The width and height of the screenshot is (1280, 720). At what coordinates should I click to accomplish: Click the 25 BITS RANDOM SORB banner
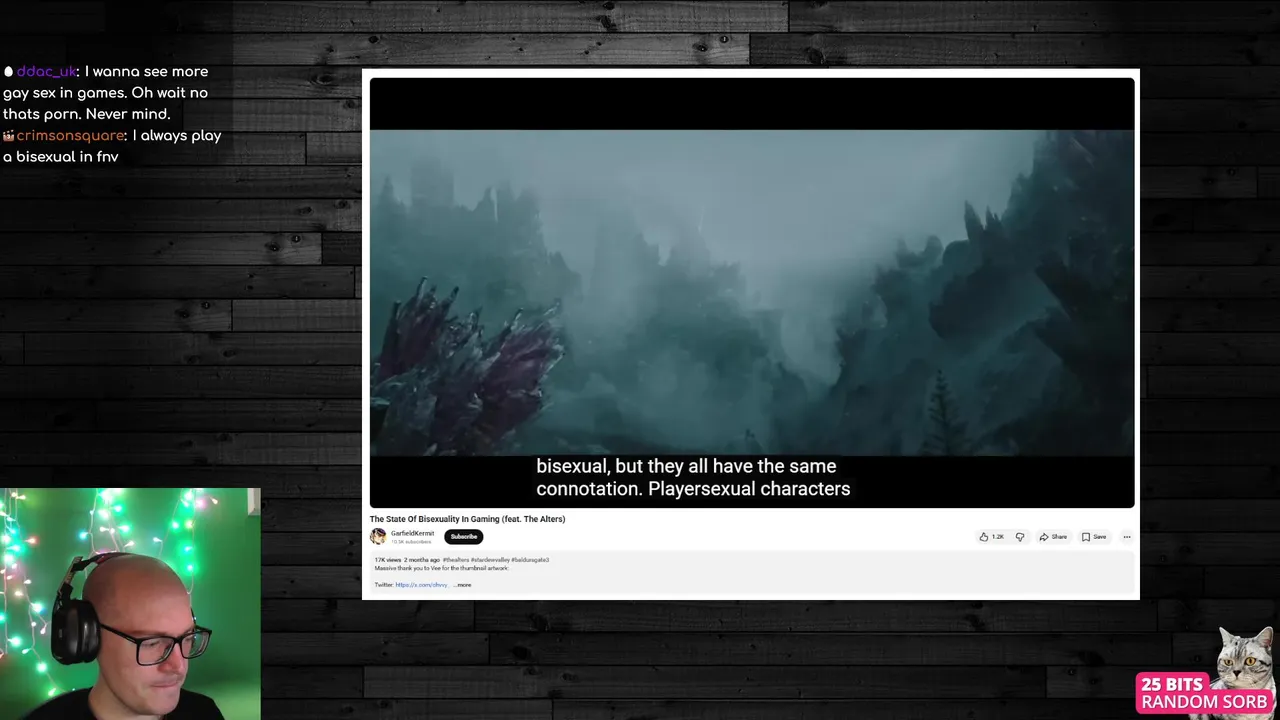coord(1204,693)
